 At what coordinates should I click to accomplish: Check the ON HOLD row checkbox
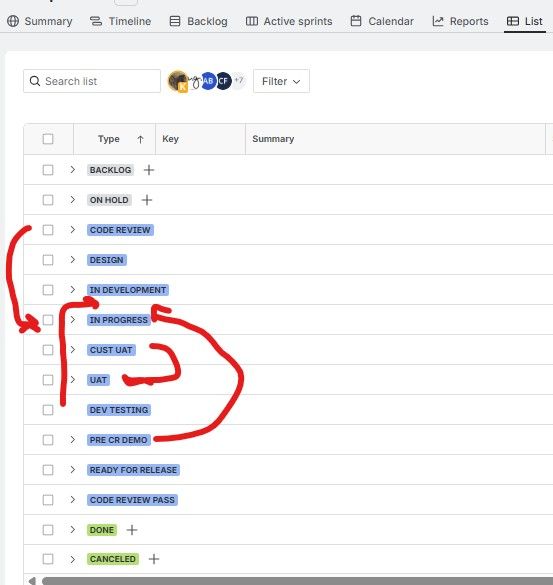tap(48, 200)
